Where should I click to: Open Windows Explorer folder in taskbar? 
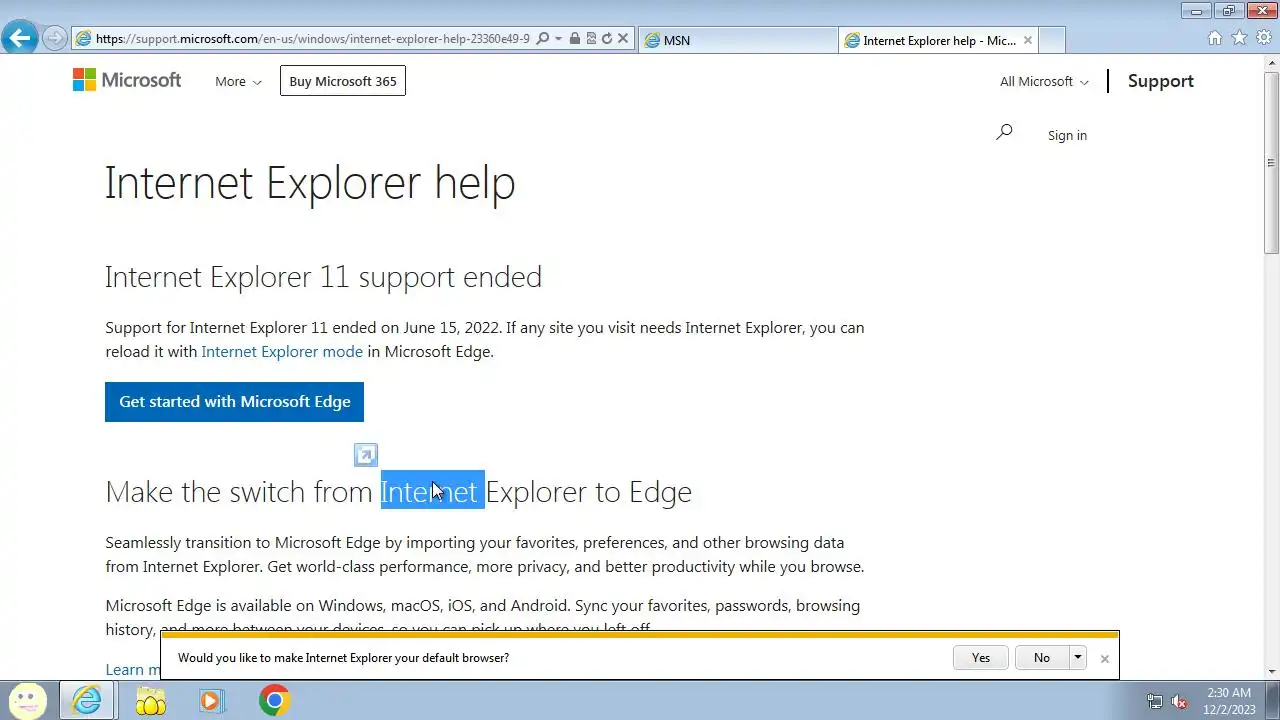coord(150,700)
